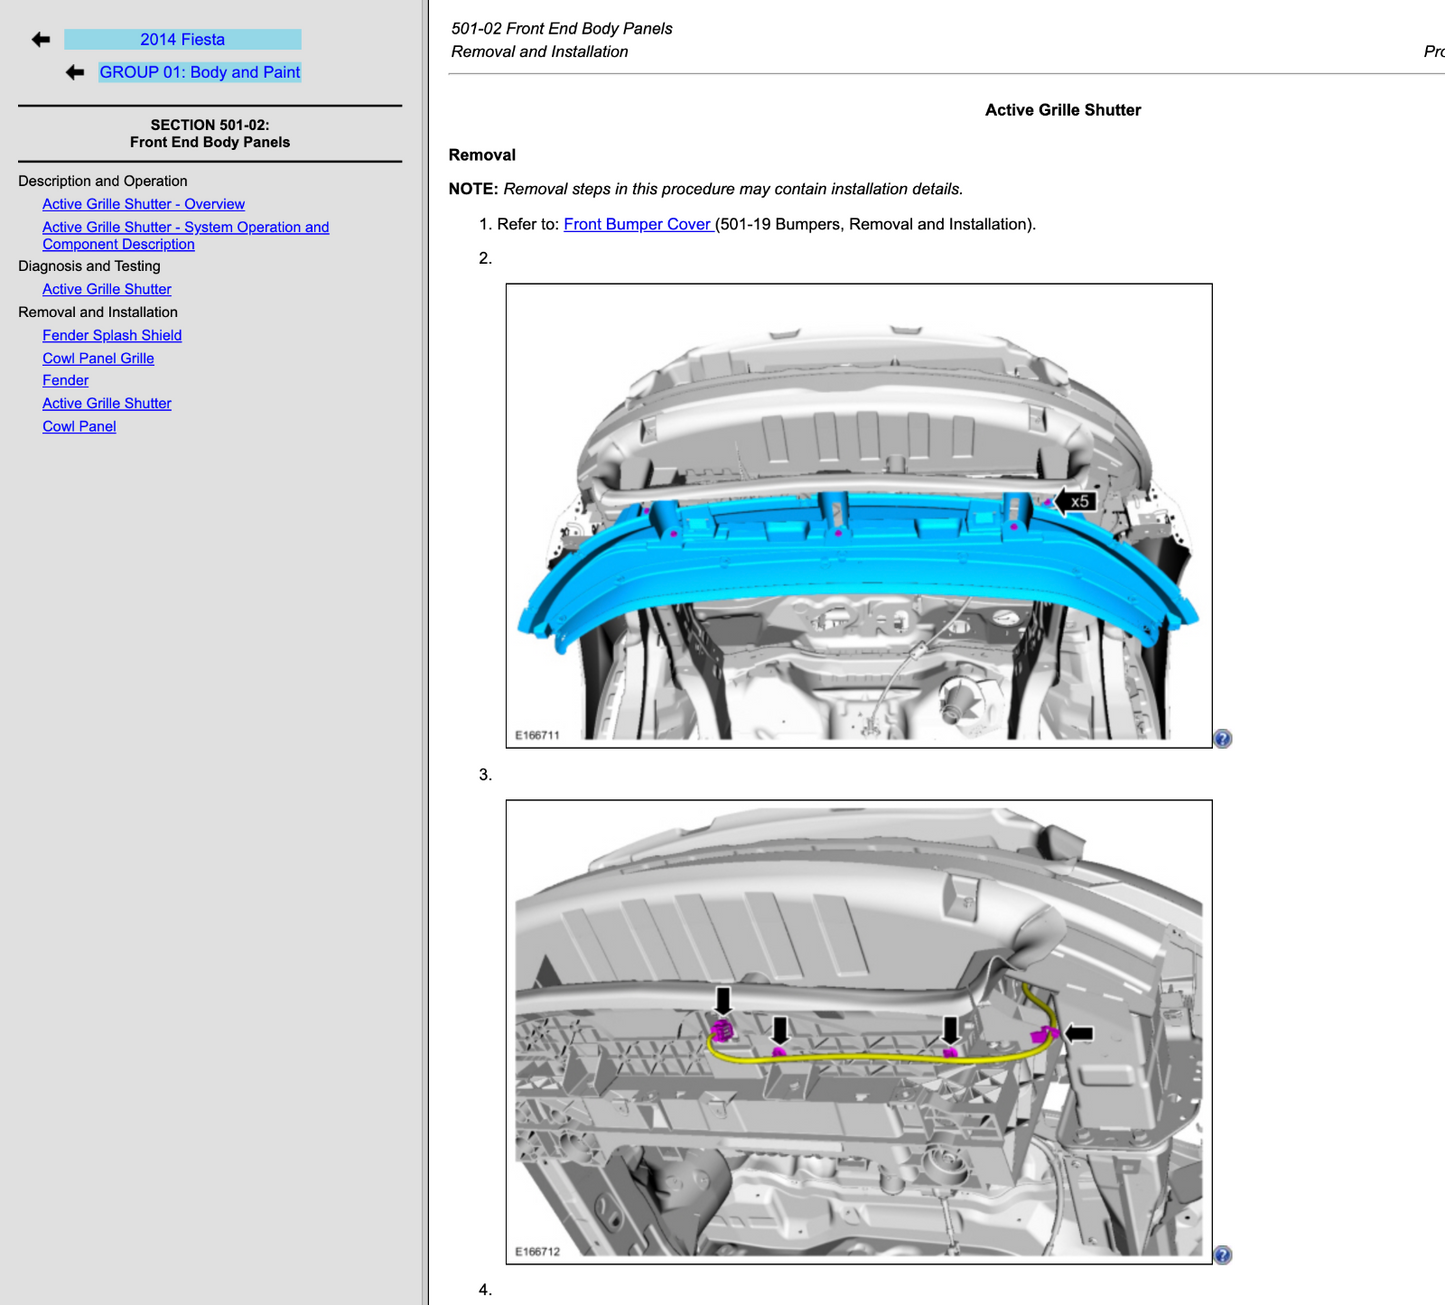Open the Cowl Panel link
1445x1305 pixels.
[x=79, y=426]
